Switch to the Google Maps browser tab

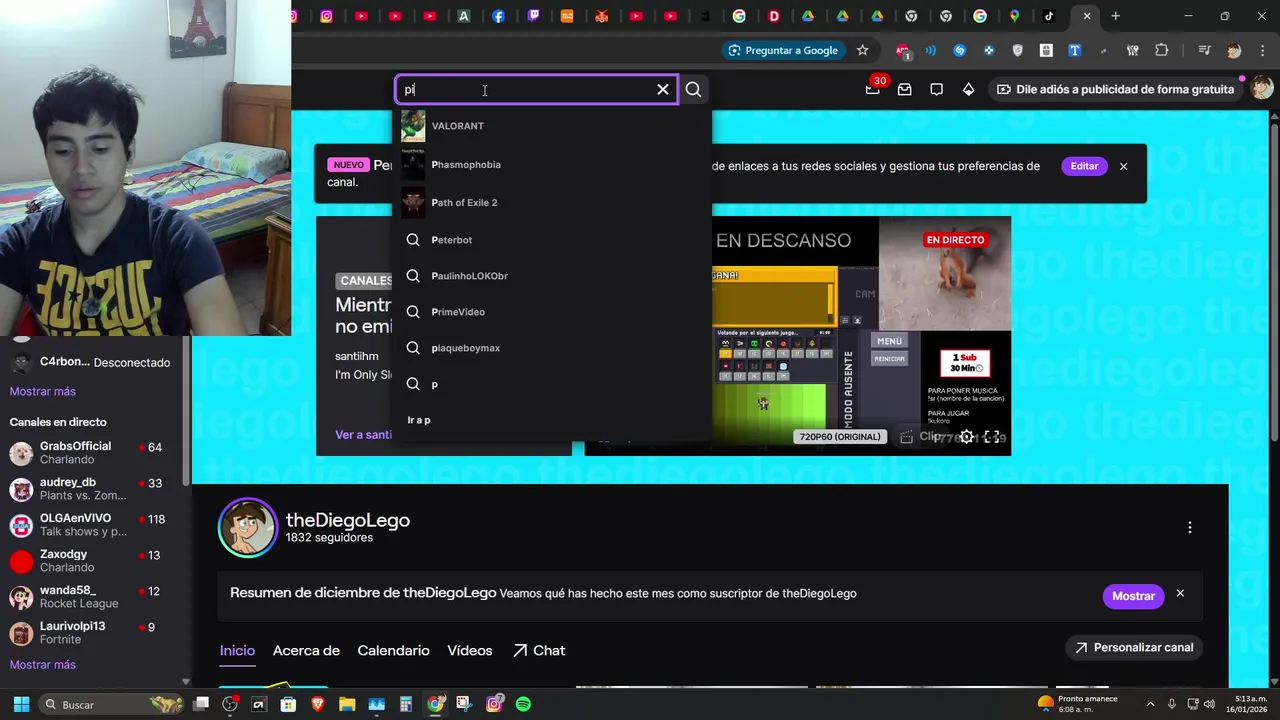[1014, 16]
